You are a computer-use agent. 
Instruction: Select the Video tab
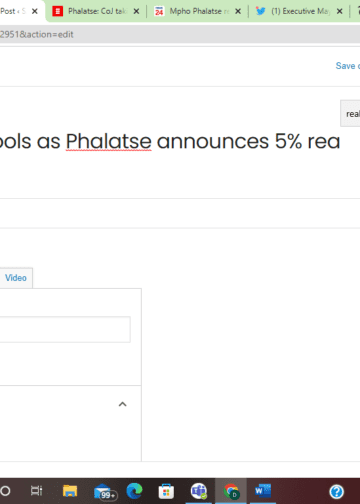point(16,278)
